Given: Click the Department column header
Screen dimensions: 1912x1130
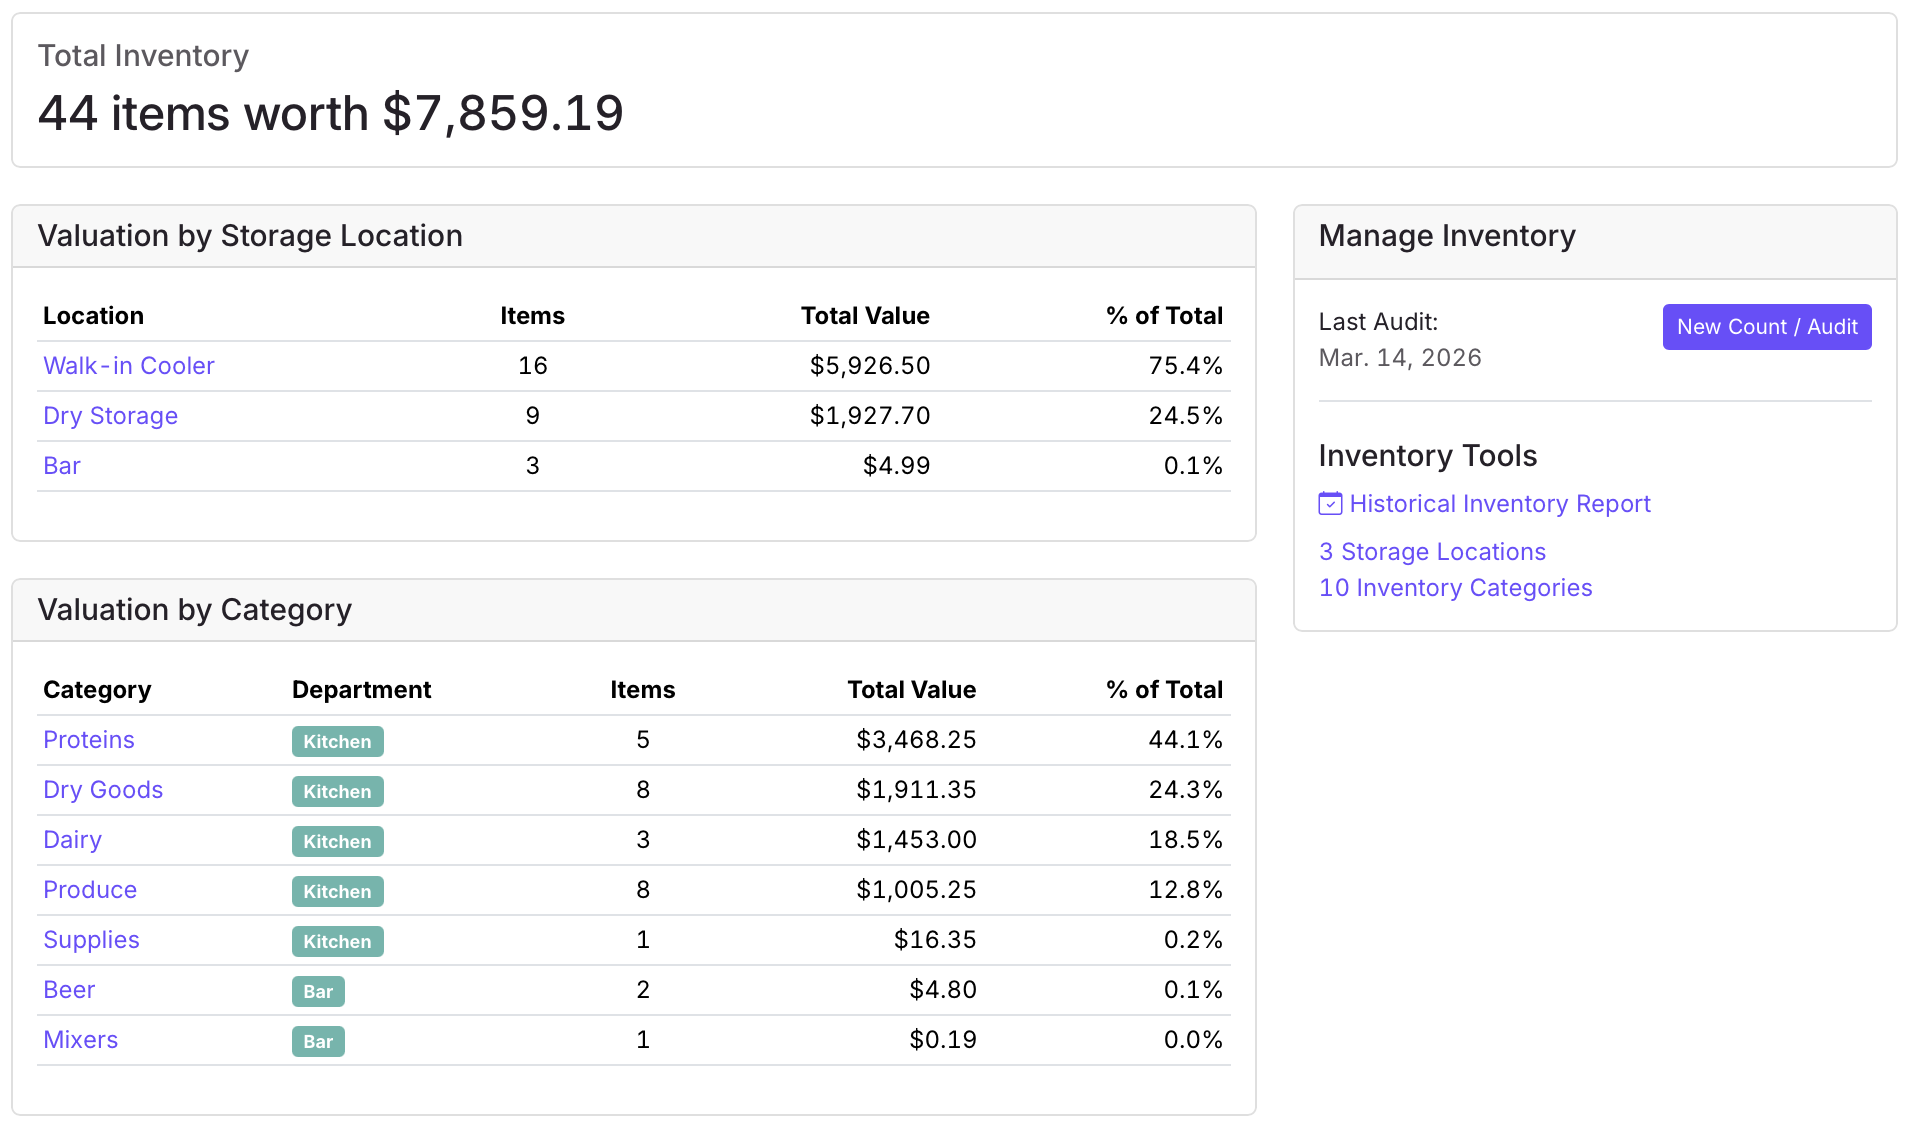Looking at the screenshot, I should click(x=362, y=690).
